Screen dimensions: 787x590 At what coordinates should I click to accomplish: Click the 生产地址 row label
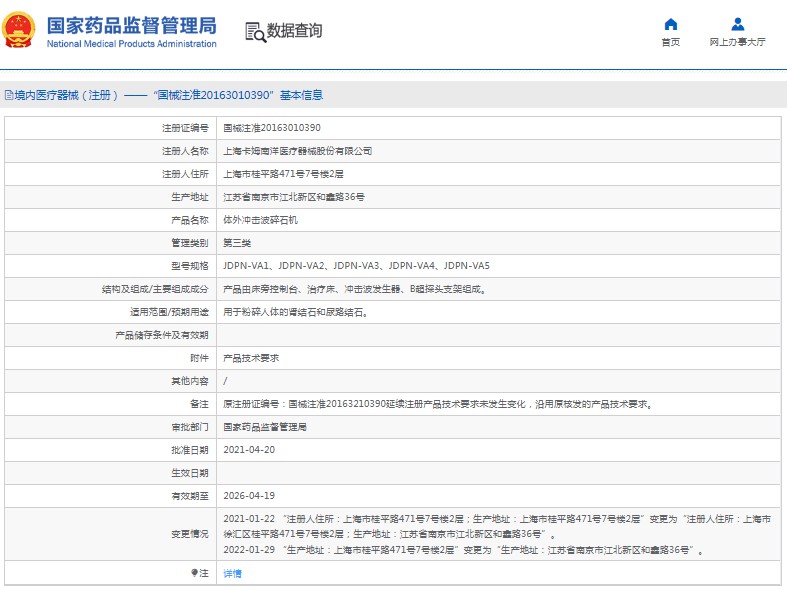190,197
